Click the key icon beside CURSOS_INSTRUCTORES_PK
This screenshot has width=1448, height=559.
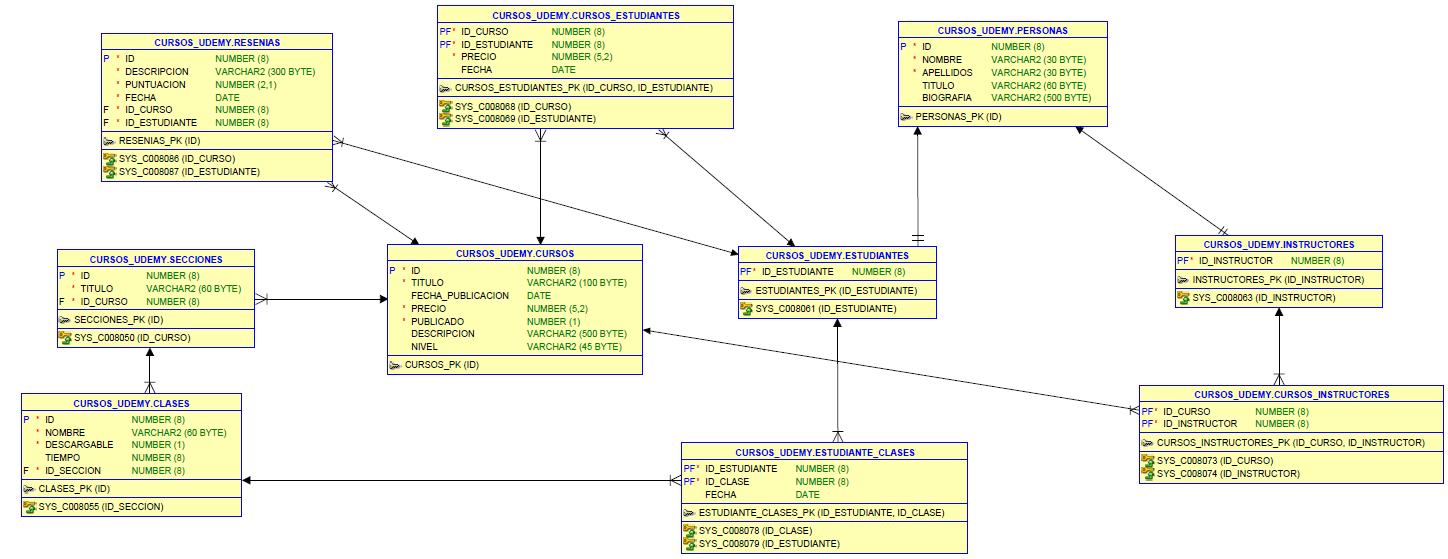tap(1148, 443)
